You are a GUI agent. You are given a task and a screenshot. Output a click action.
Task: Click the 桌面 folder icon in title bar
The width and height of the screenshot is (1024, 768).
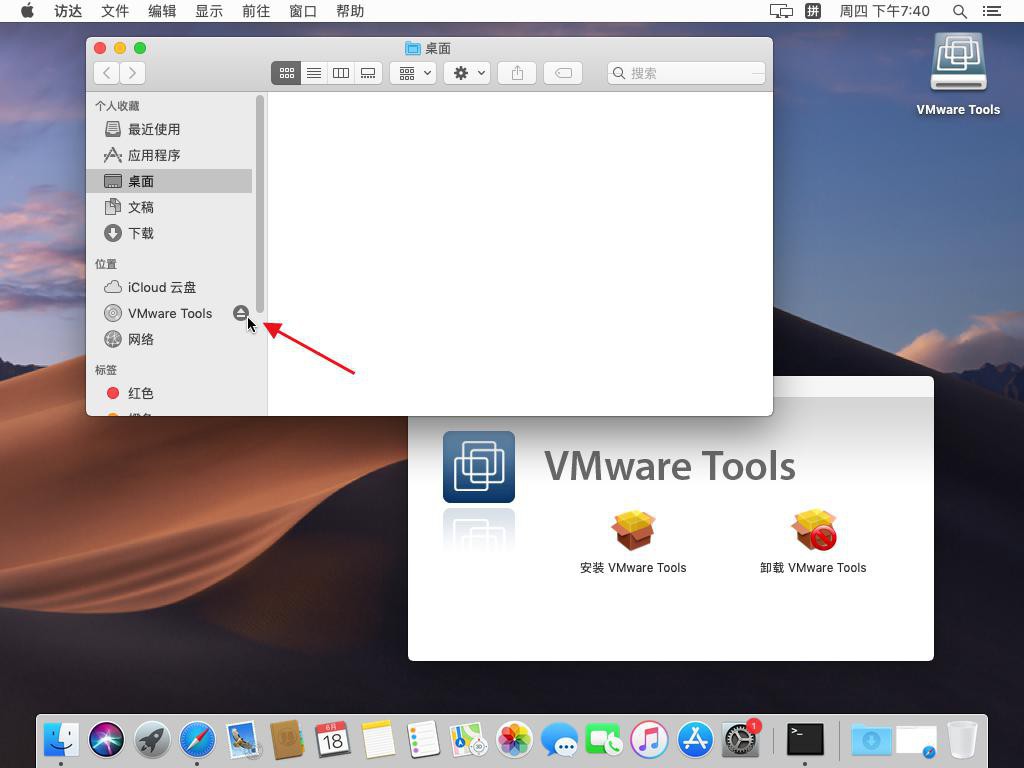click(x=412, y=48)
